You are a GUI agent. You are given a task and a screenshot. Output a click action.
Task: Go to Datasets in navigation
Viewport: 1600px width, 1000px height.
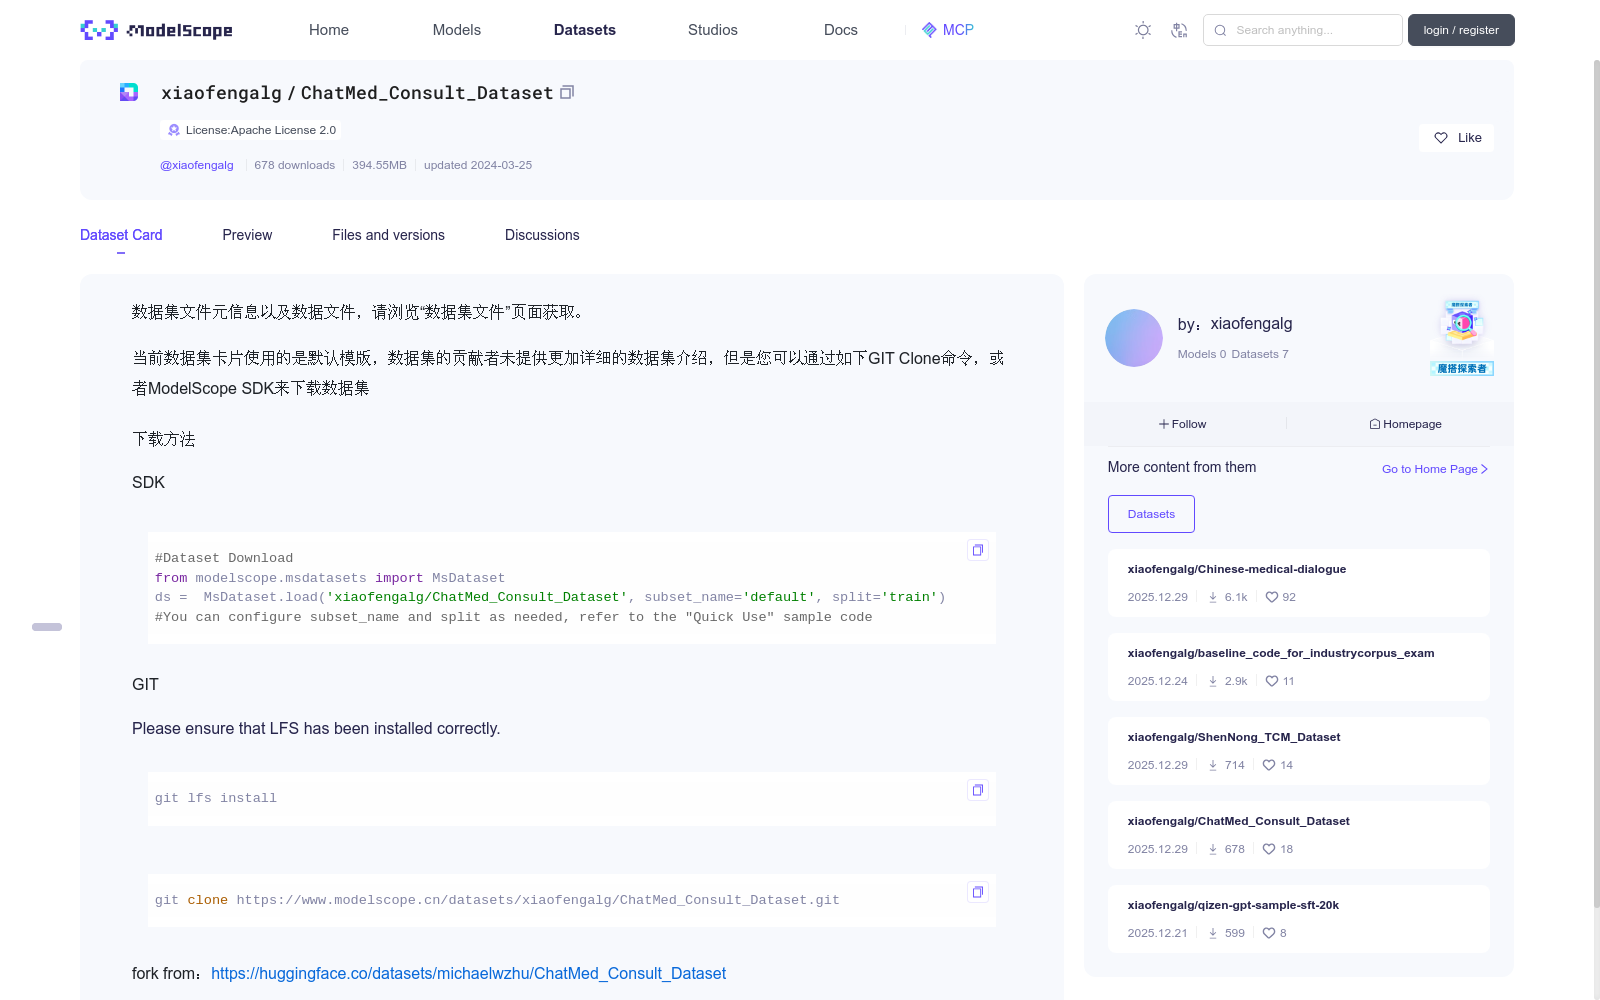click(585, 30)
